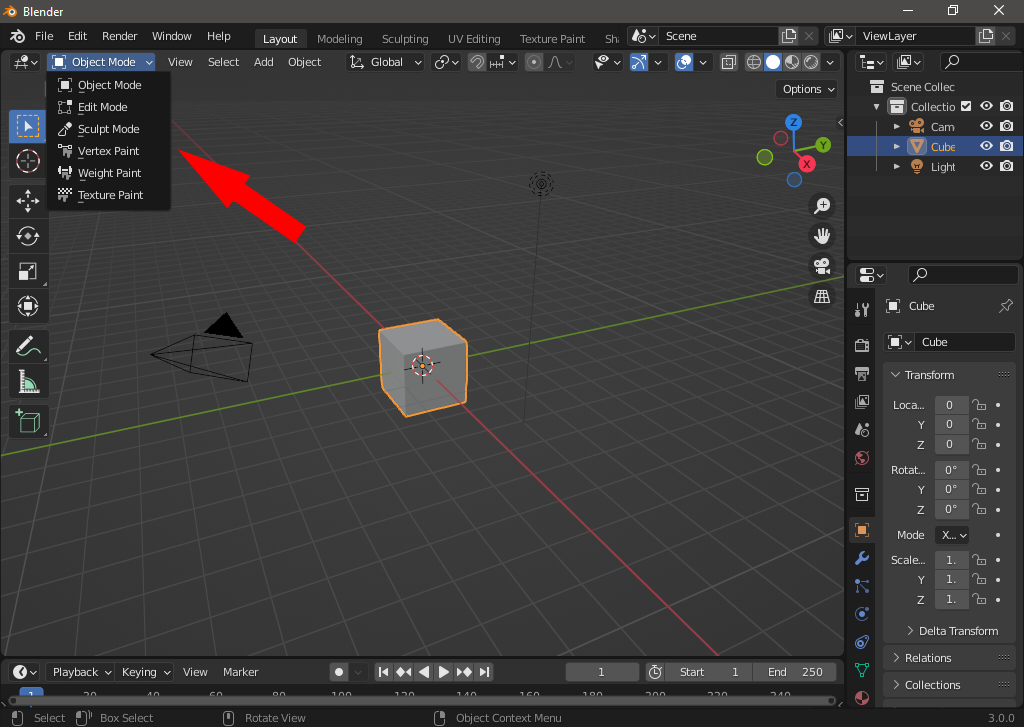This screenshot has height=727, width=1024.
Task: Hide the Cube object in outliner
Action: tap(986, 147)
